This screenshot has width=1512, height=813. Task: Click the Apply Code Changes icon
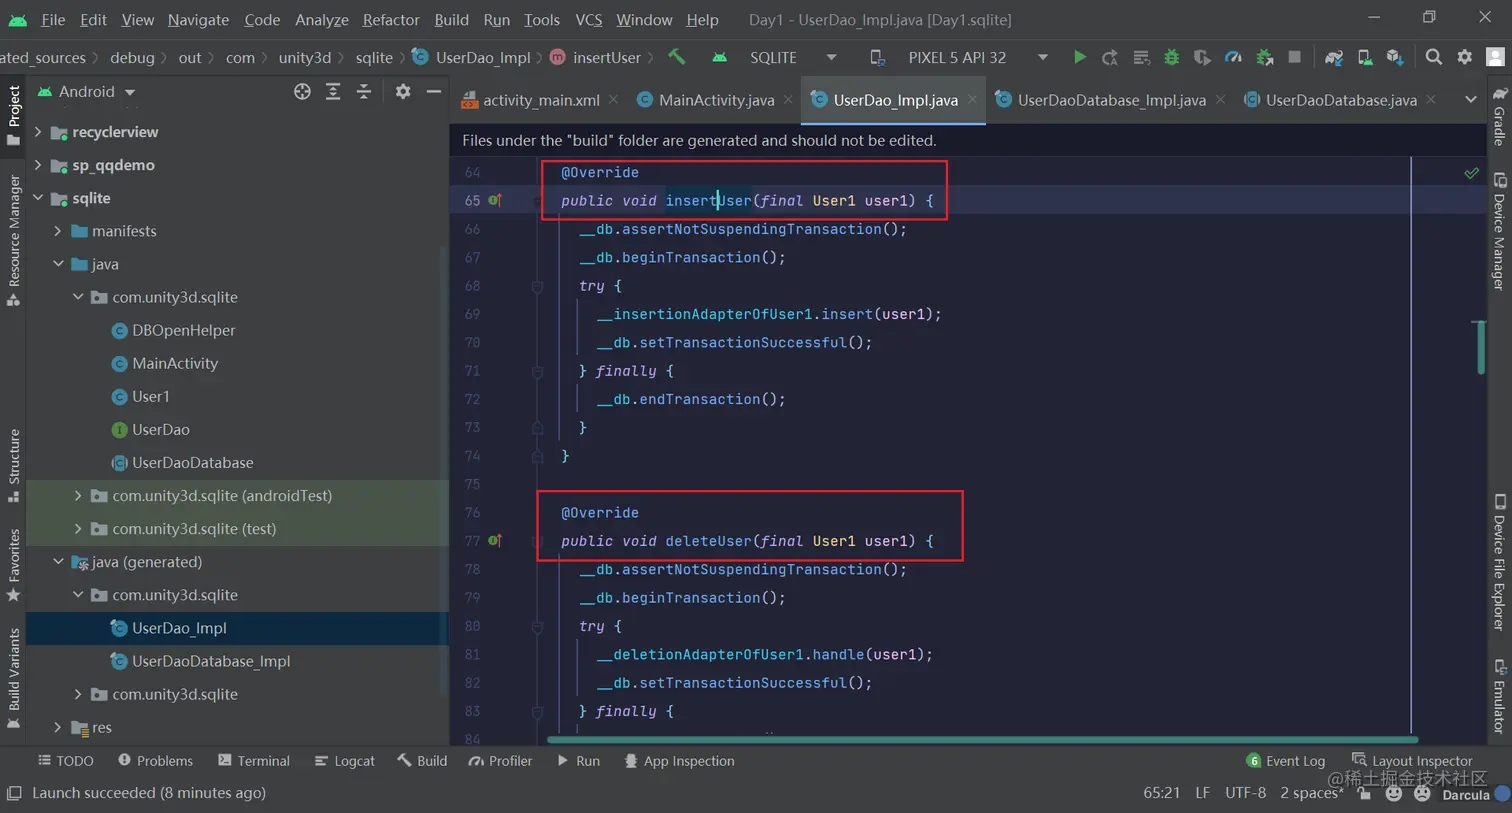click(x=1141, y=57)
